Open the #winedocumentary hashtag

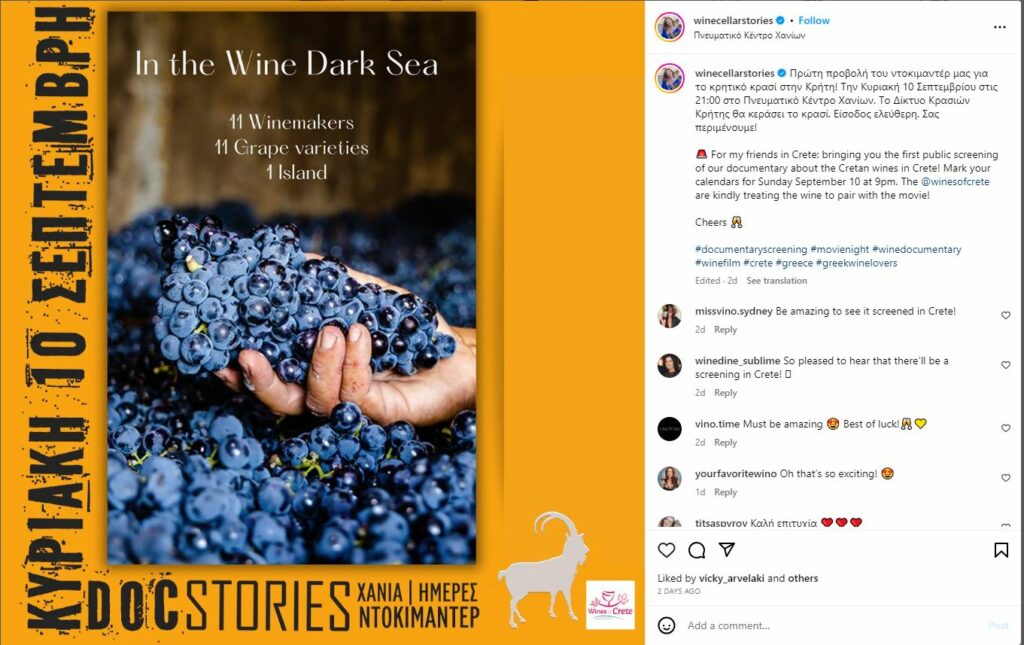[x=917, y=249]
